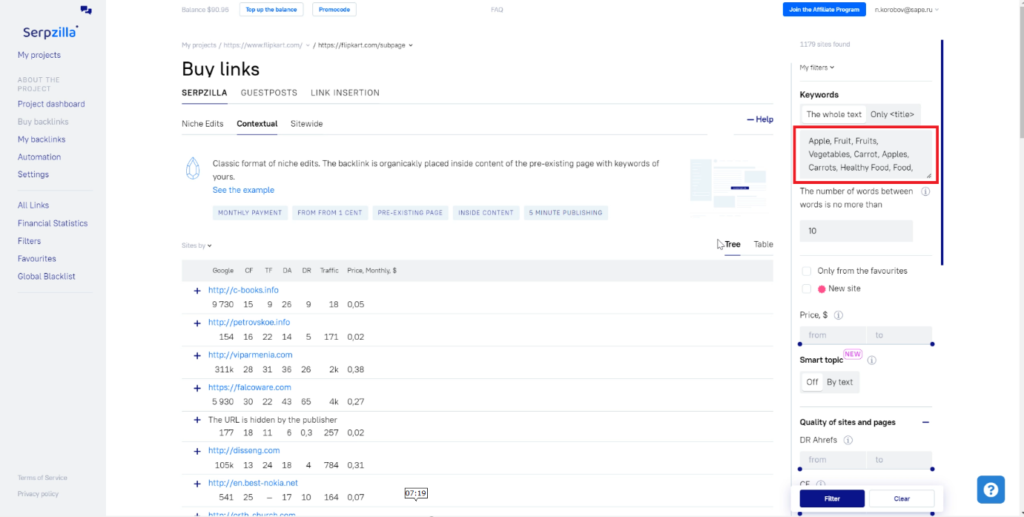Click the DR Ahrefs to input field

click(899, 460)
